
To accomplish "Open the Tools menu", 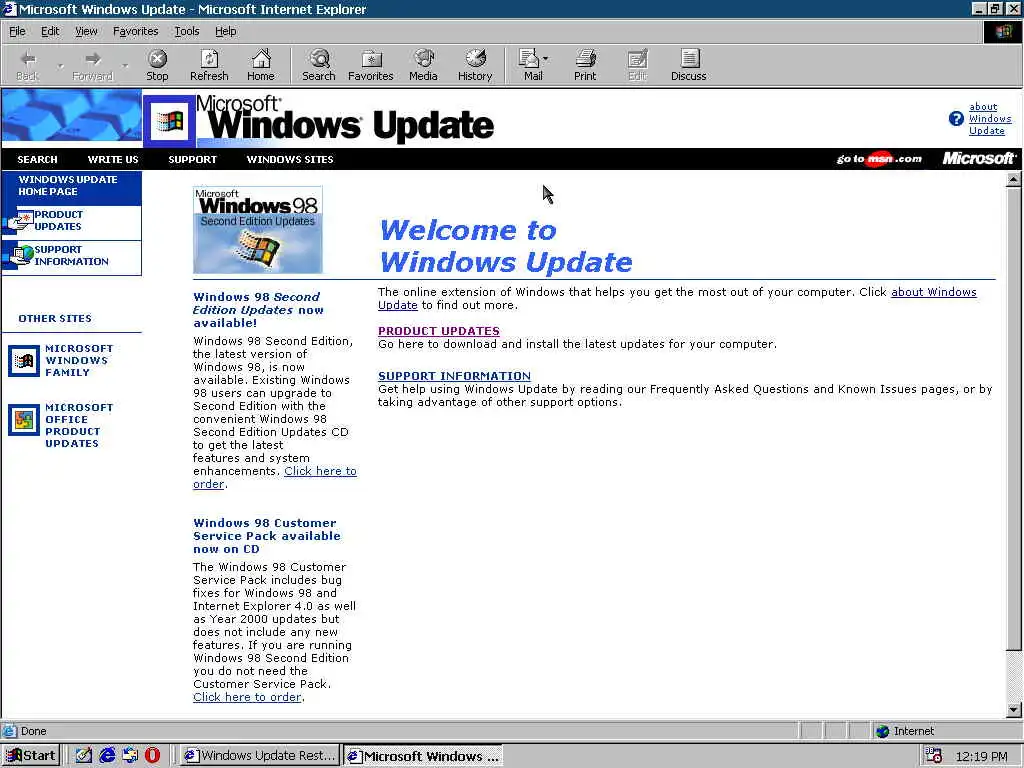I will (187, 31).
